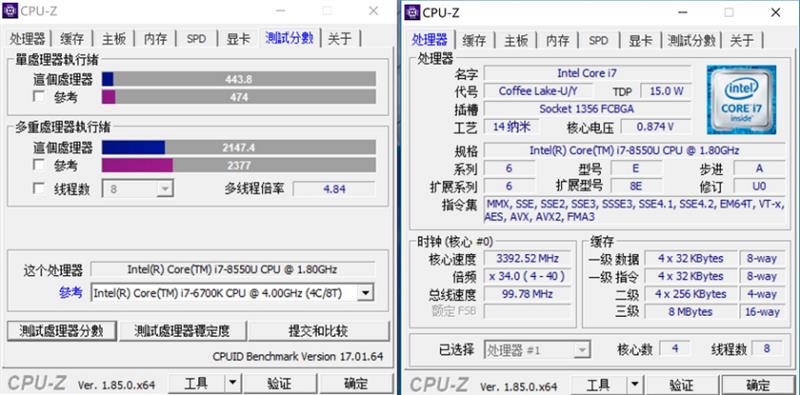Click the CPU-Z icon in right window title bar
The height and width of the screenshot is (395, 800).
tap(413, 12)
